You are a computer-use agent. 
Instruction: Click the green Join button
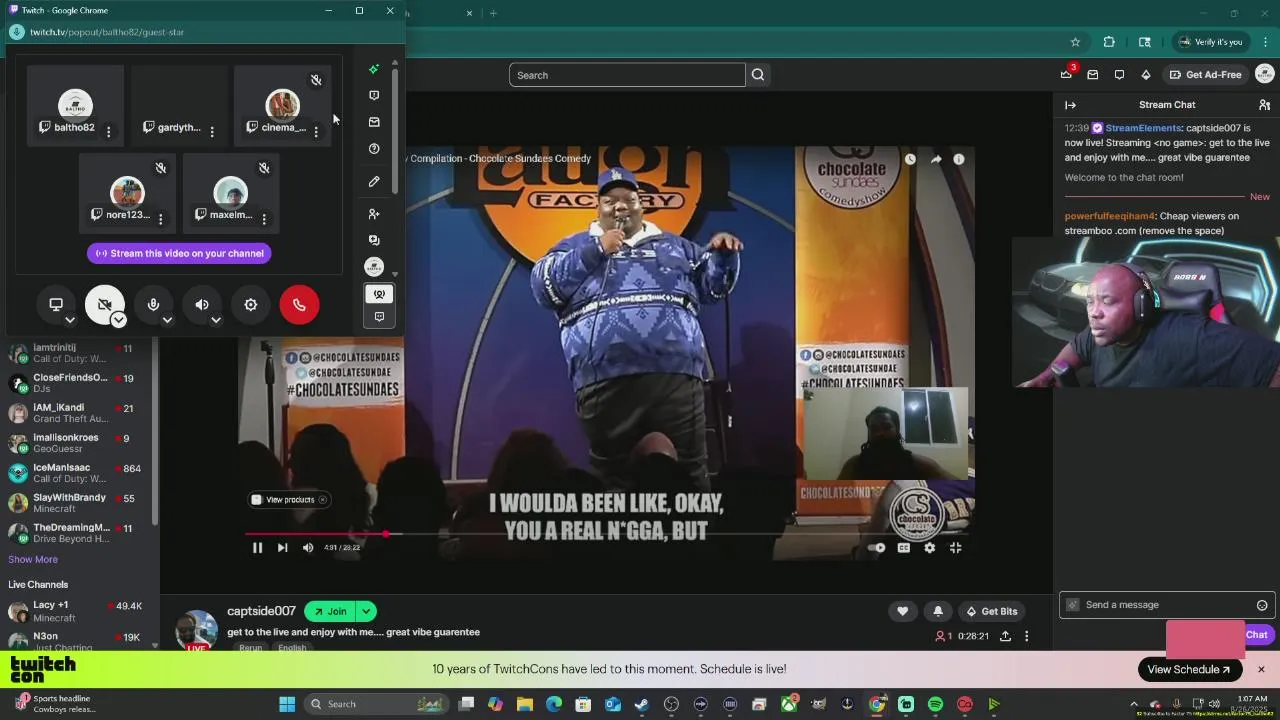pos(330,611)
